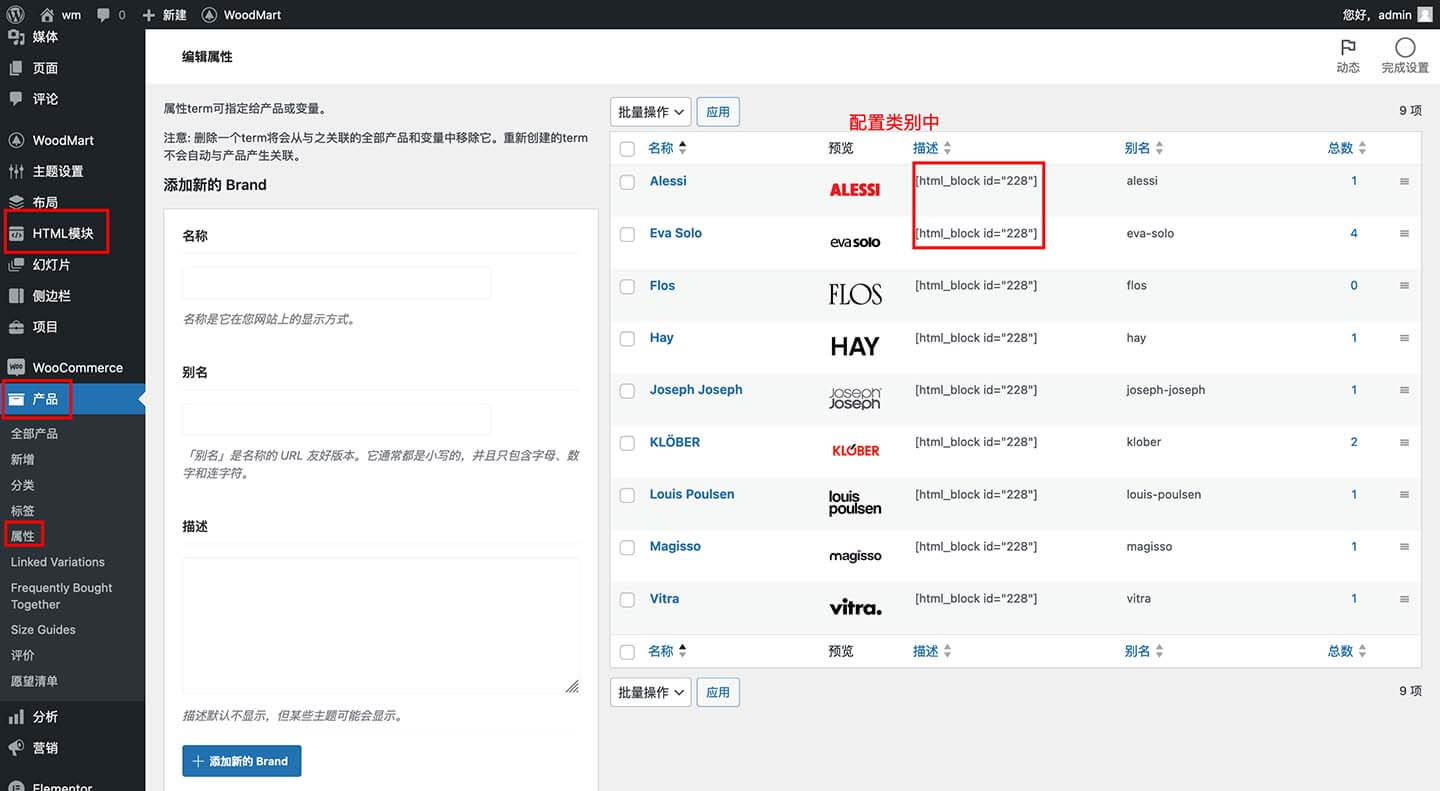1440x791 pixels.
Task: Tick the Eva Solo row checkbox
Action: click(x=627, y=234)
